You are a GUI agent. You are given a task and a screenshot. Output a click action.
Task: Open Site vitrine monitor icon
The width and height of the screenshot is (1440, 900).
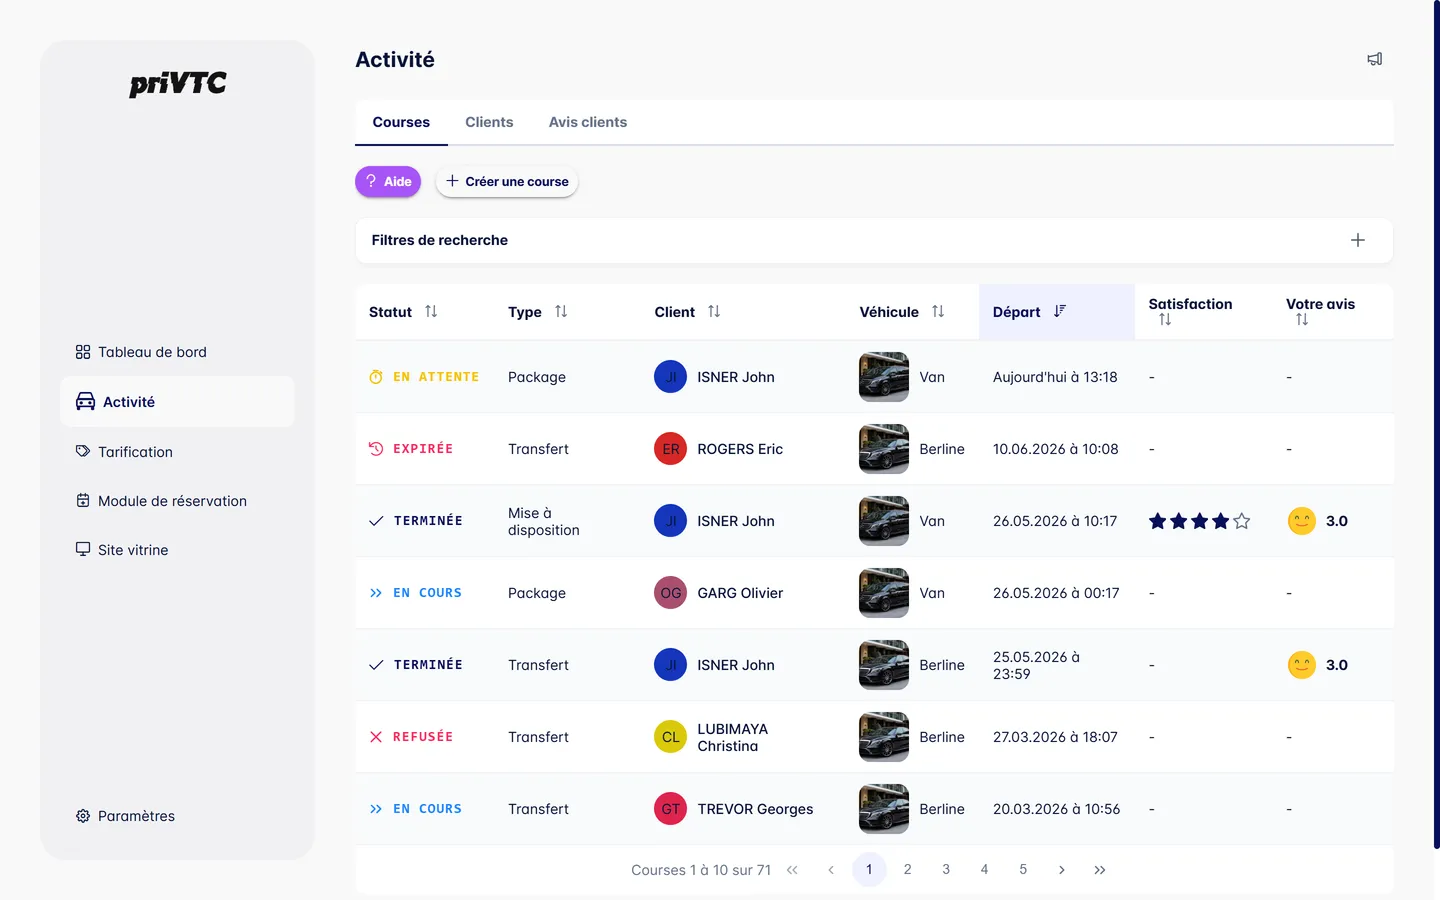pyautogui.click(x=83, y=549)
